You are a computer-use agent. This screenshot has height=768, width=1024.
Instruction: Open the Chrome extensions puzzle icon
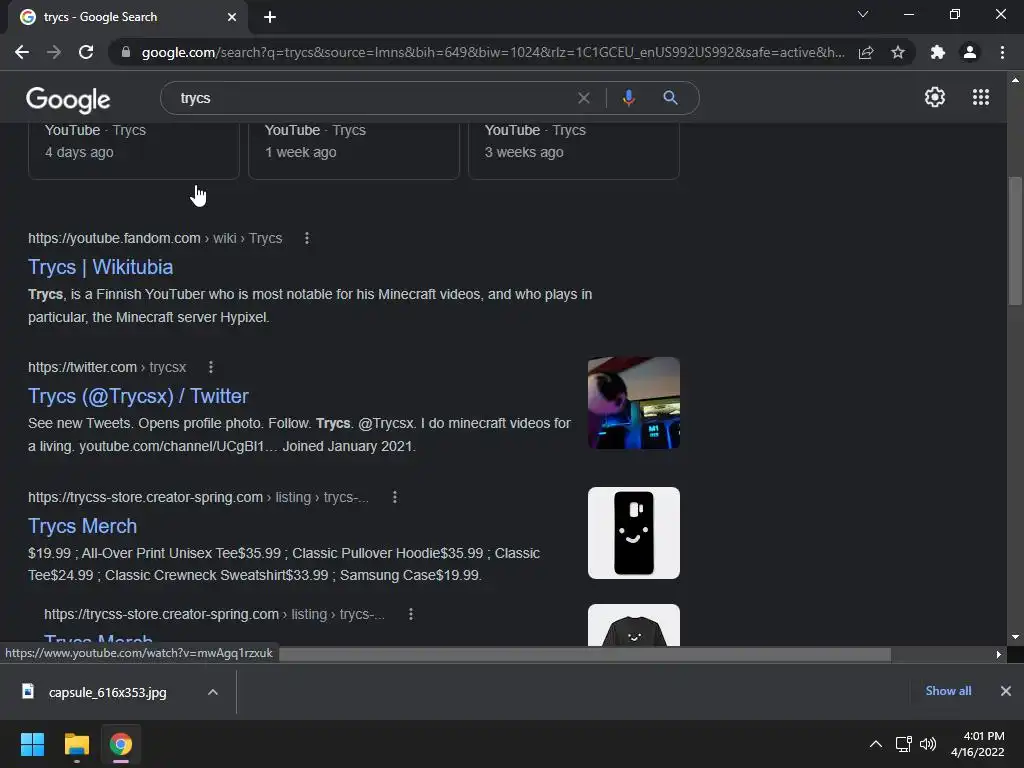938,52
